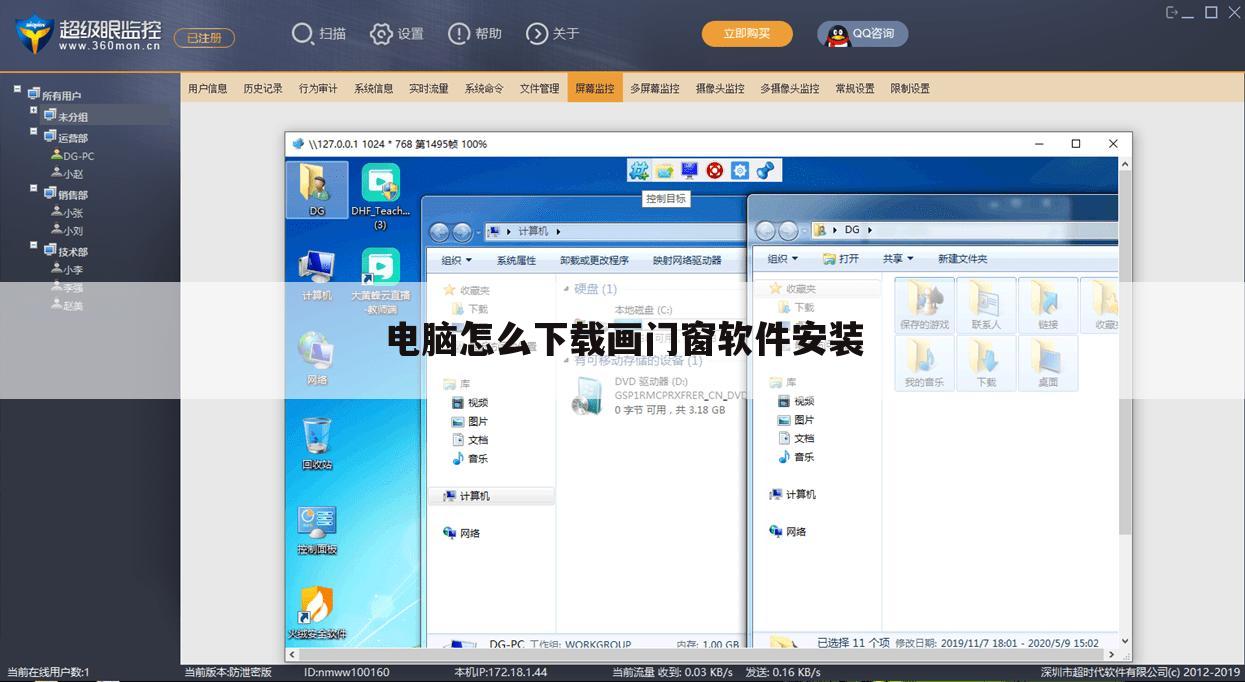The height and width of the screenshot is (682, 1245).
Task: Open the 多摄像头监控 tab
Action: coord(789,88)
